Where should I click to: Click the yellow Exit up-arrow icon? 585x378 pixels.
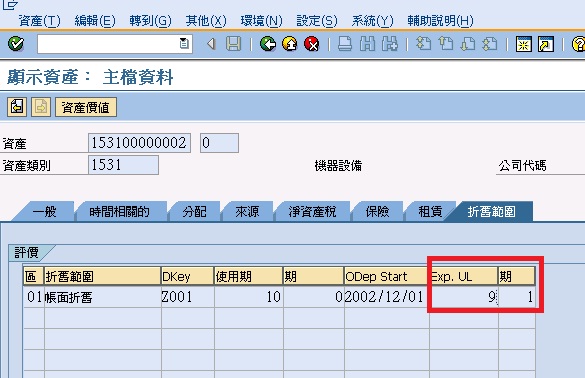click(x=290, y=44)
